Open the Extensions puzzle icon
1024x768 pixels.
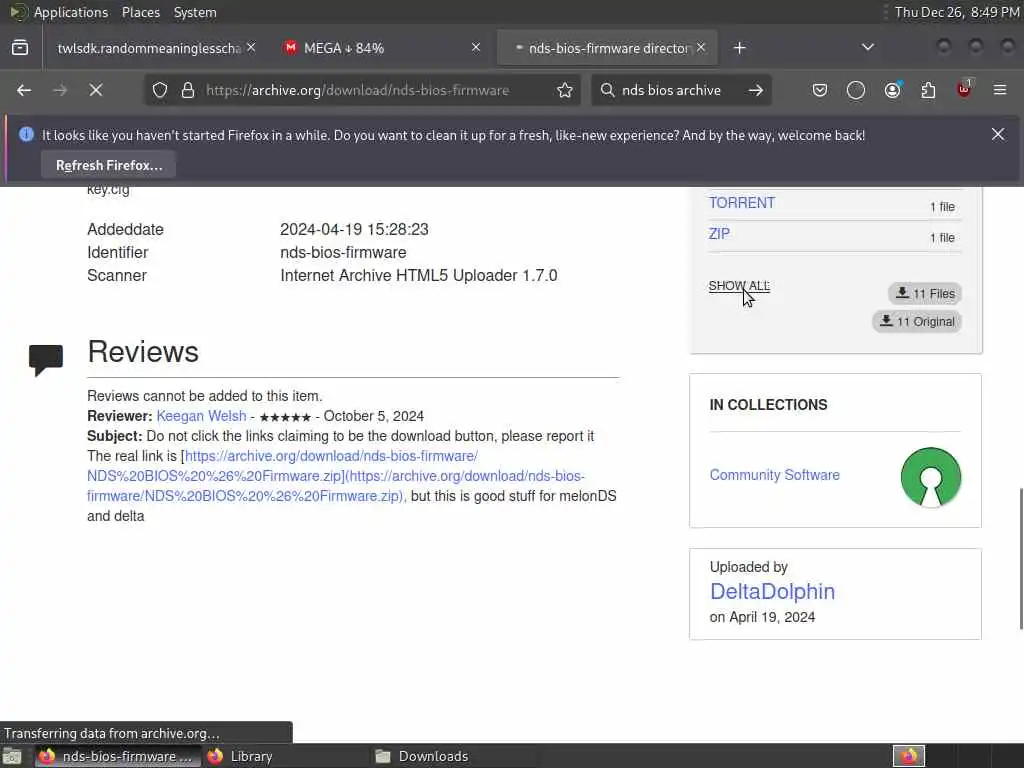click(x=928, y=90)
